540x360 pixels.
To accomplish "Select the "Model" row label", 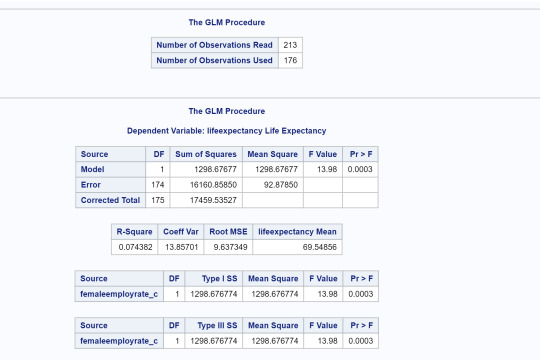I will (92, 169).
